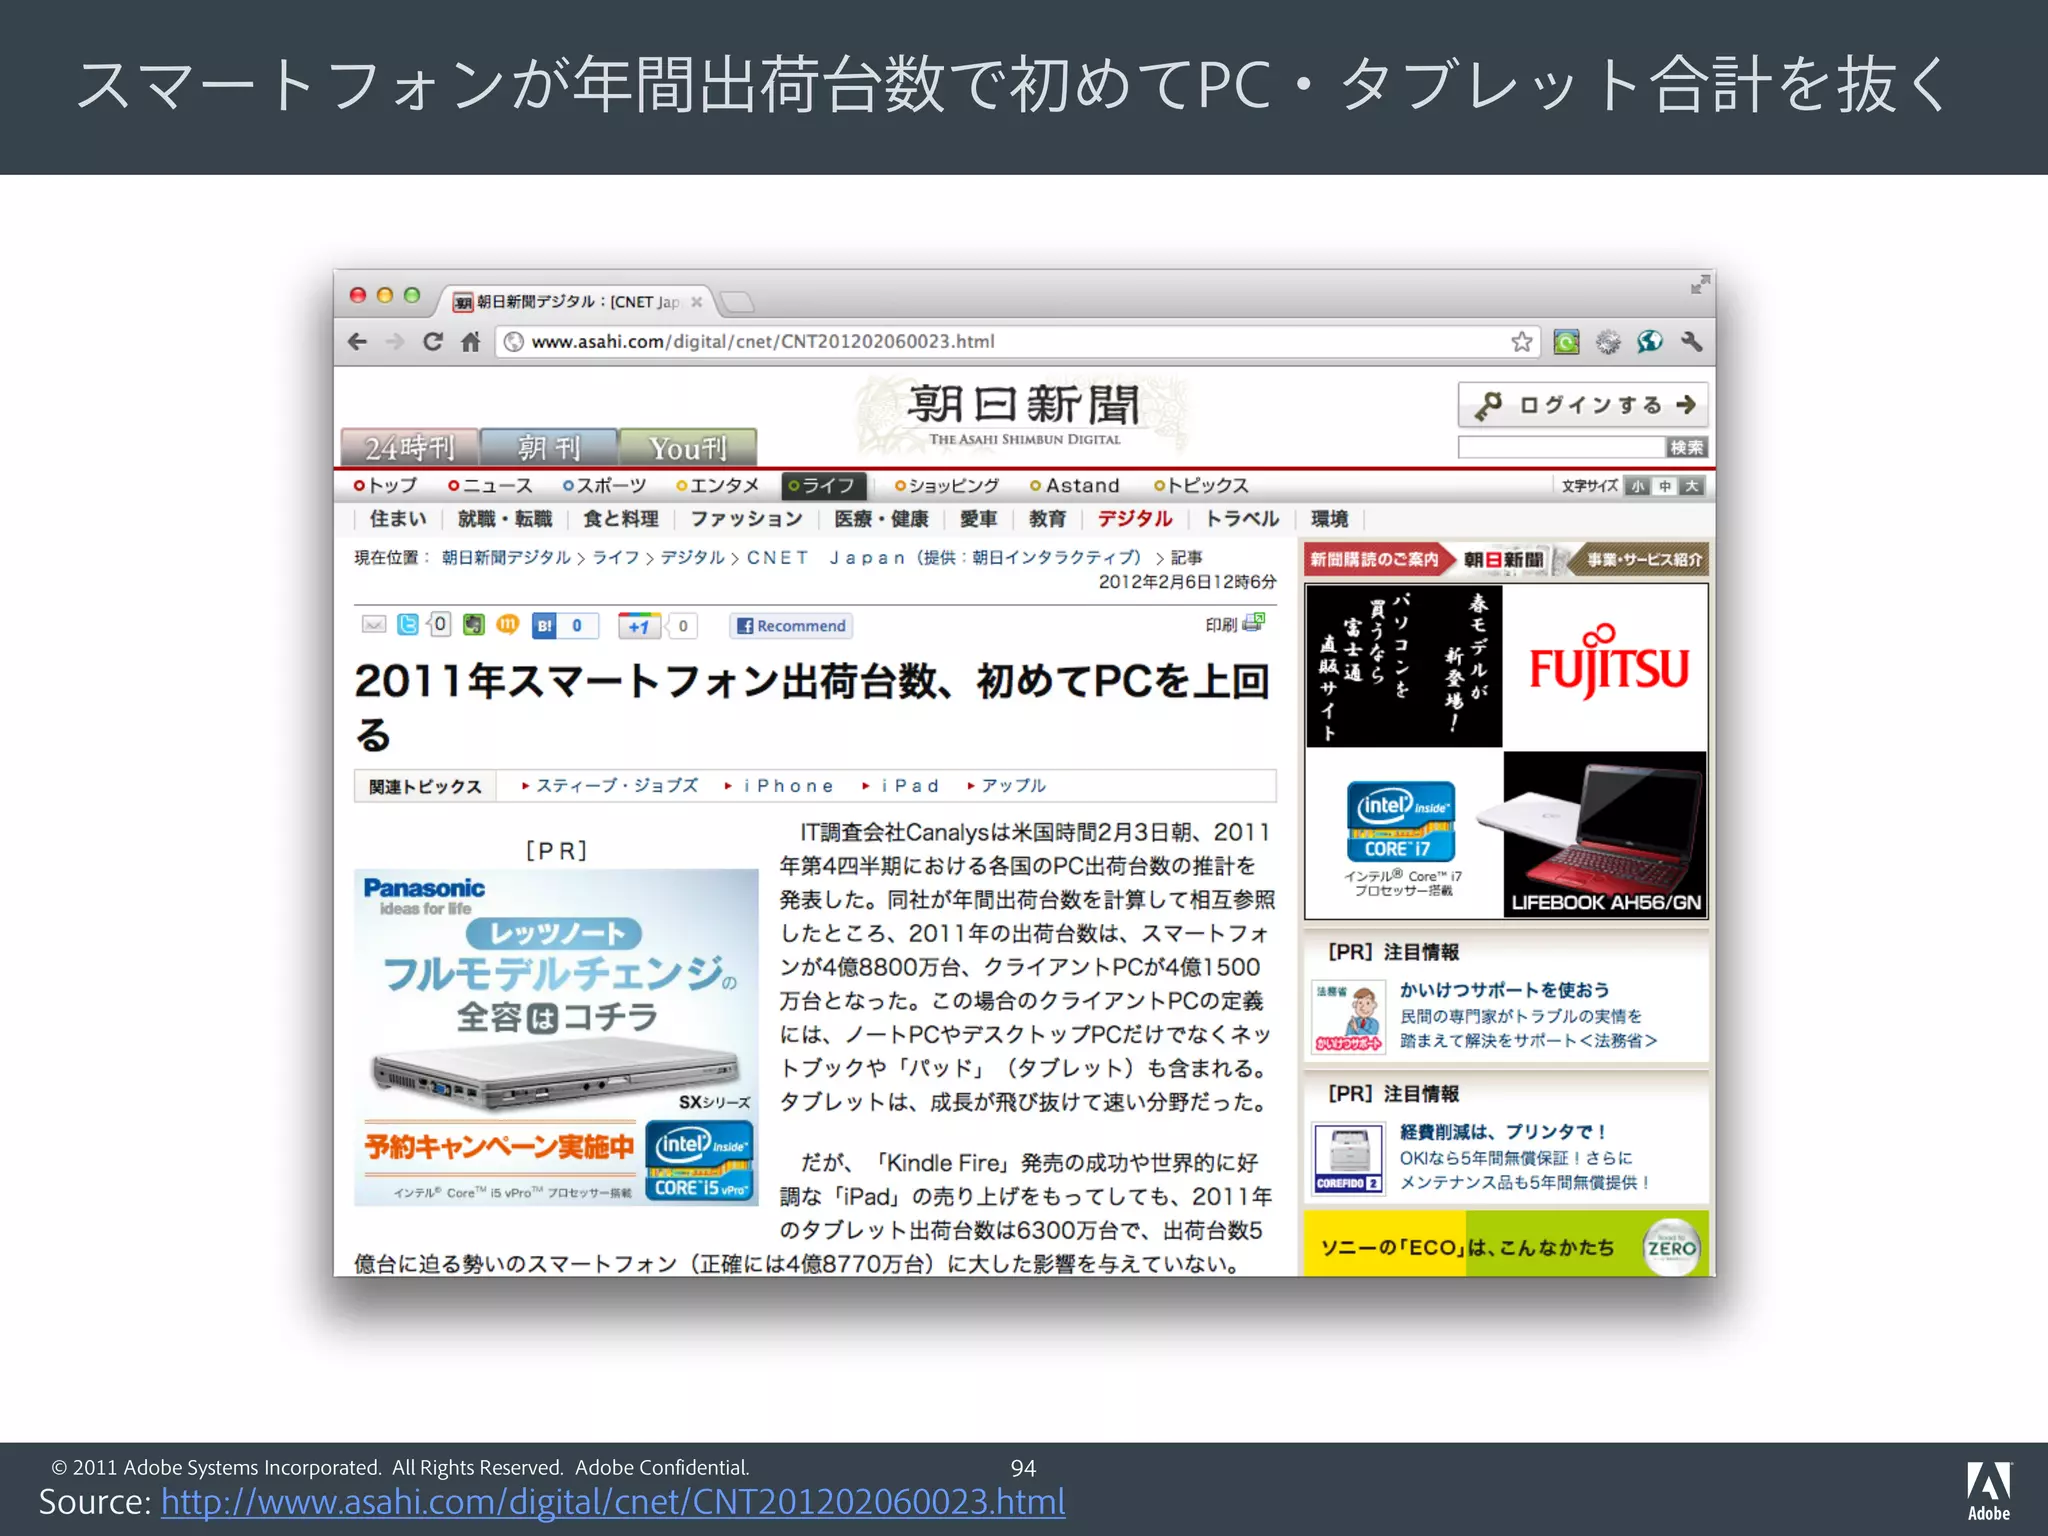
Task: Open エンタメ in navigation bar
Action: 718,486
